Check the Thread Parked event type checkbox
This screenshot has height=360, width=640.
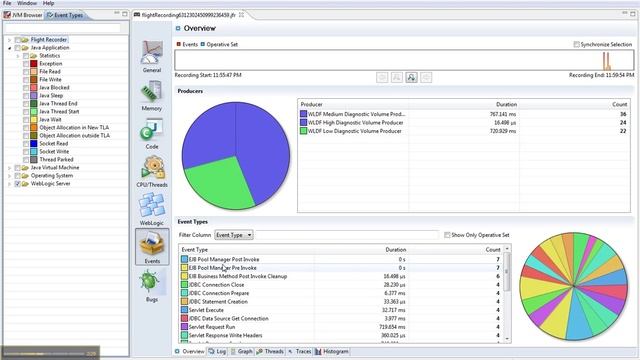coord(26,160)
